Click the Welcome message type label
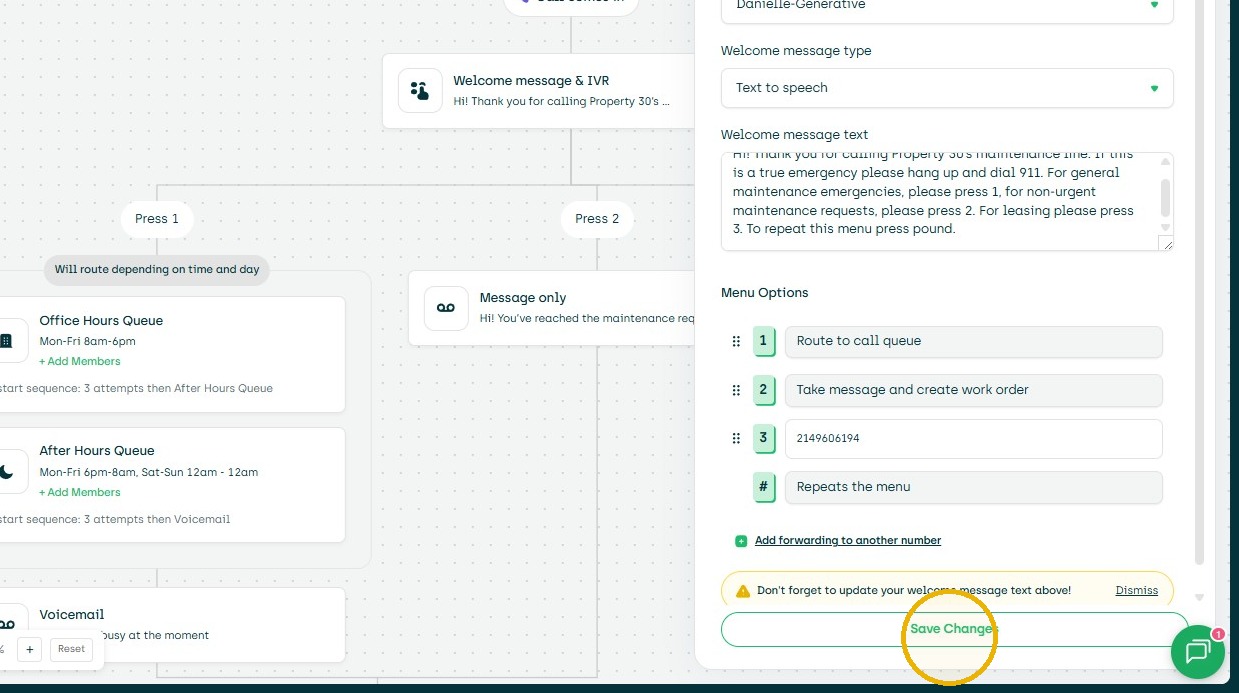Screen dimensions: 1239x693 coord(796,51)
